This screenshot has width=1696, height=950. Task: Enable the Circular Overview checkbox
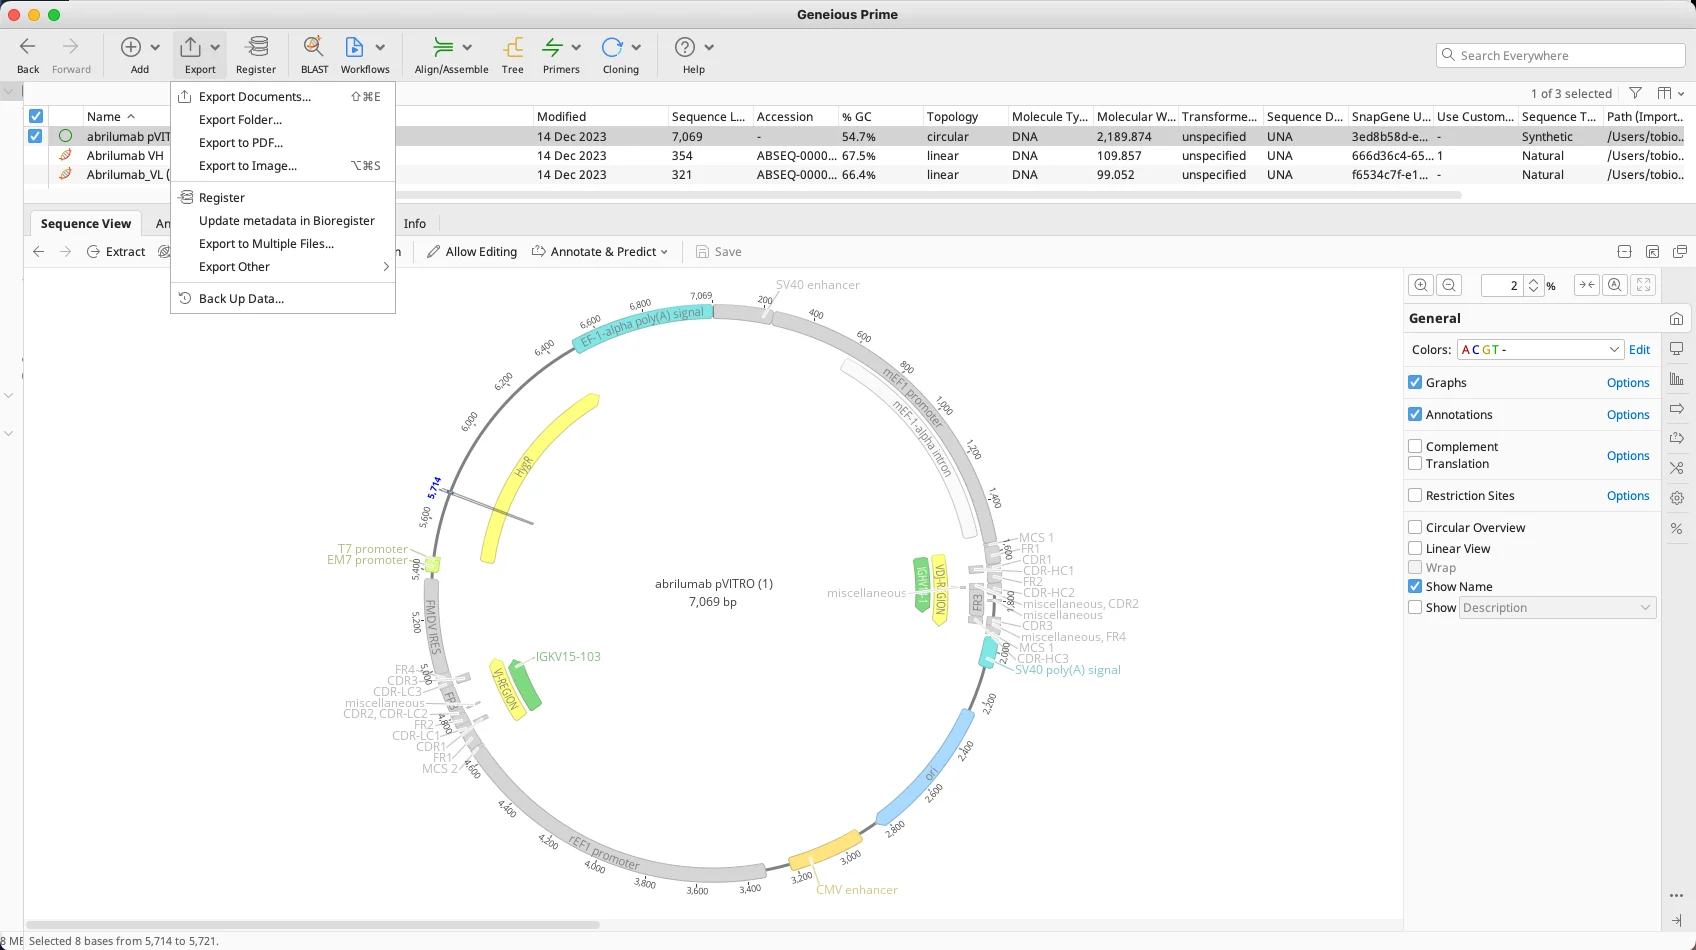point(1415,527)
